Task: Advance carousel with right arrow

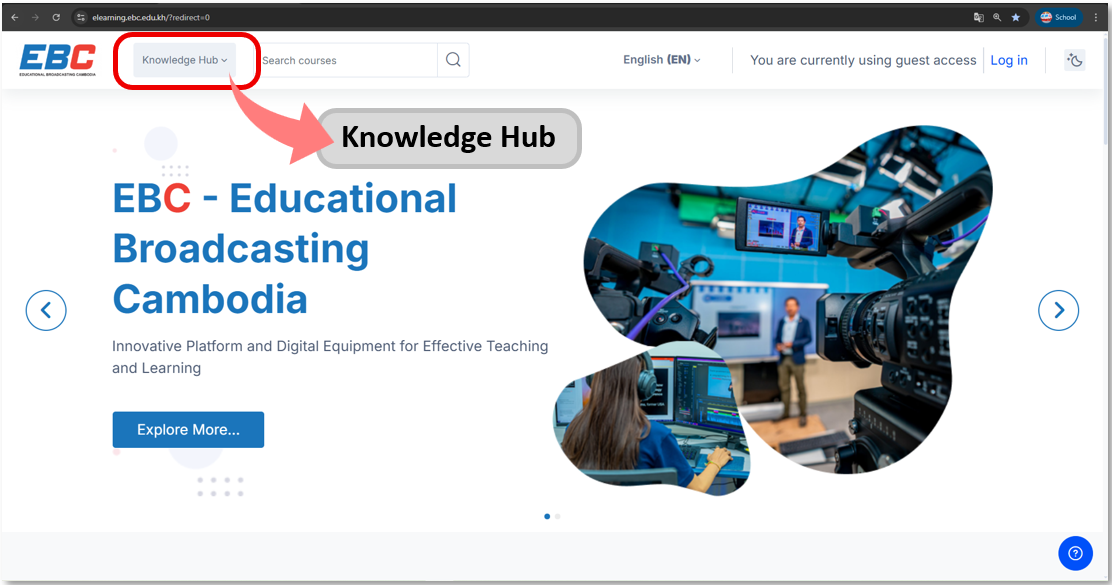Action: pyautogui.click(x=1058, y=311)
